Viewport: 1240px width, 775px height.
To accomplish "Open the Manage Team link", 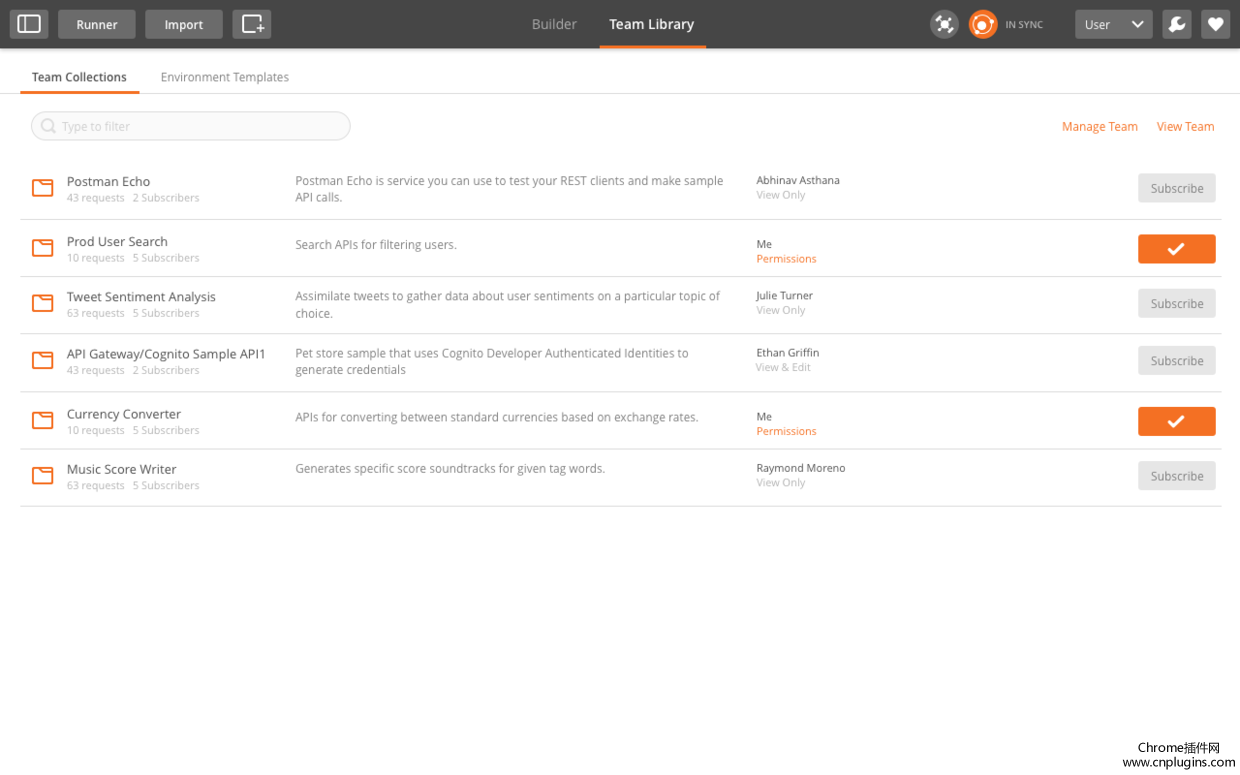I will pyautogui.click(x=1099, y=126).
